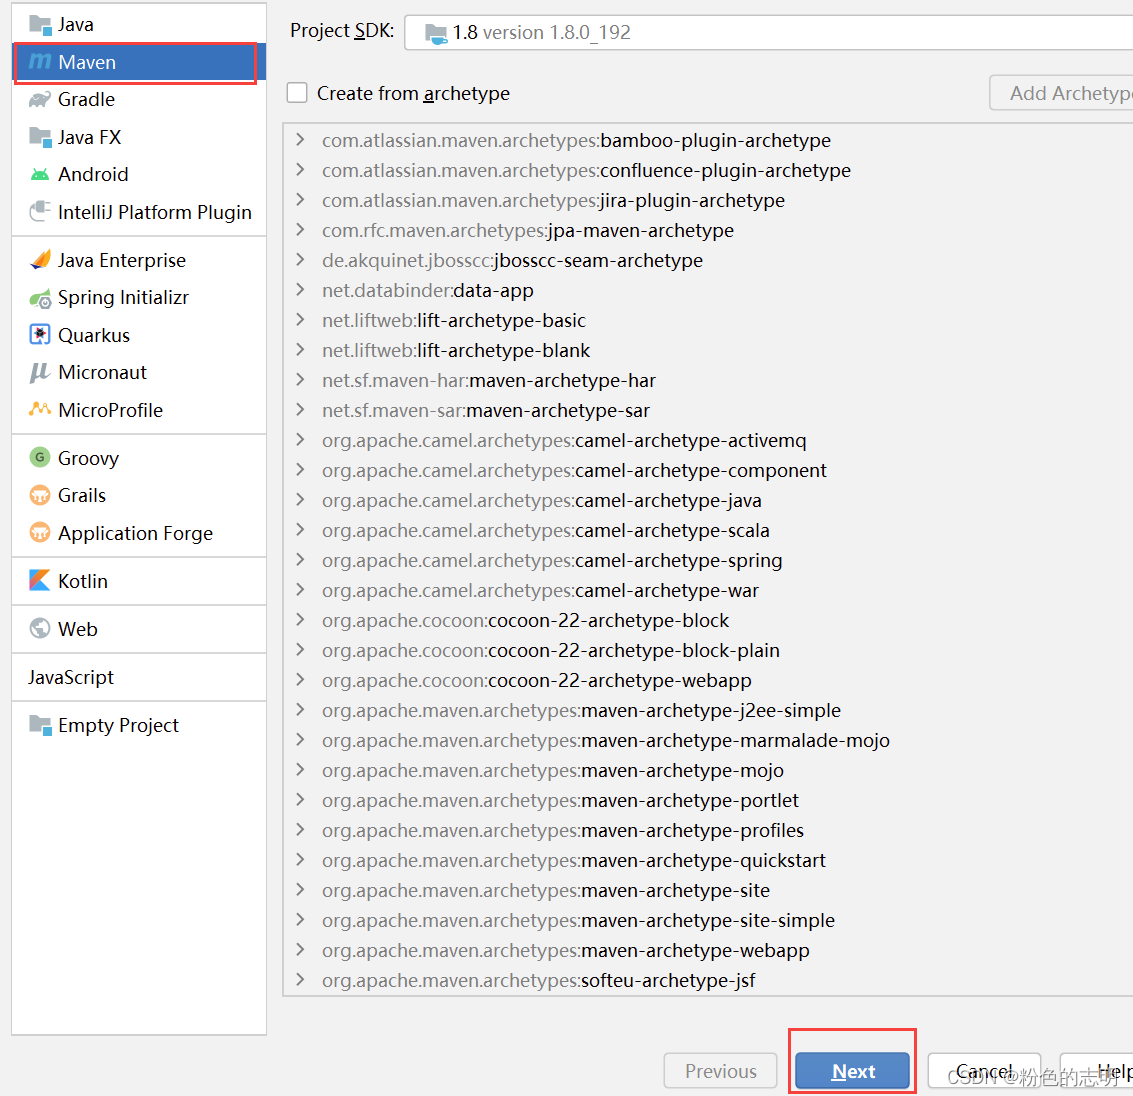Expand confluence-plugin-archetype entry
Image resolution: width=1133 pixels, height=1096 pixels.
point(300,171)
